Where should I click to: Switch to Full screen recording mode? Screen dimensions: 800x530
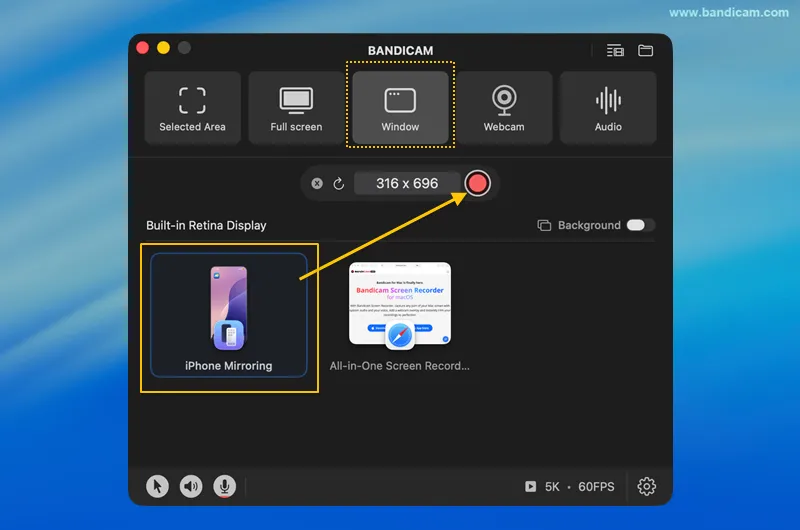(296, 108)
